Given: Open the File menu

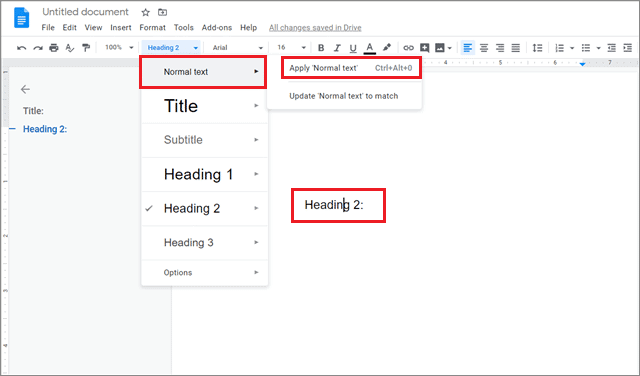Looking at the screenshot, I should pyautogui.click(x=48, y=28).
